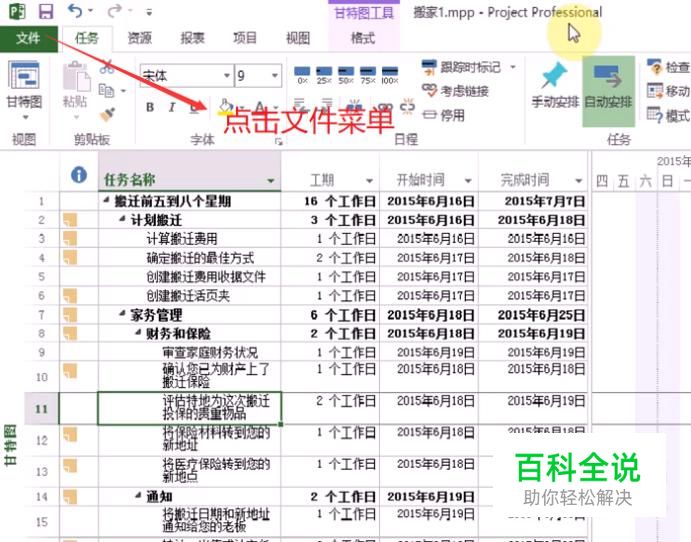Viewport: 691px width, 542px height.
Task: Switch to the Project ribbon tab
Action: coord(245,39)
